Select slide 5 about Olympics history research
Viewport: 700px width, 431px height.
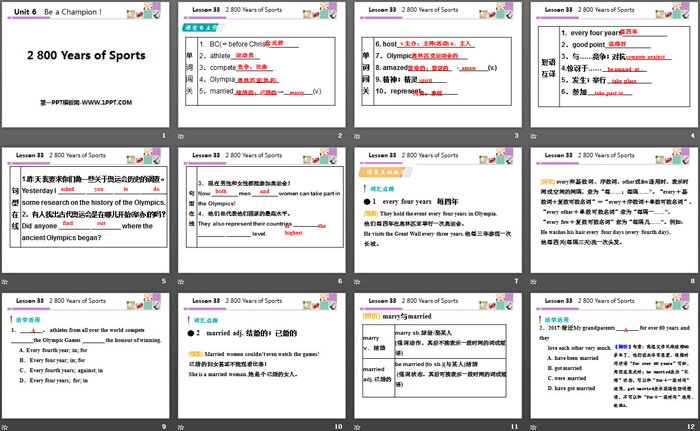[87, 210]
